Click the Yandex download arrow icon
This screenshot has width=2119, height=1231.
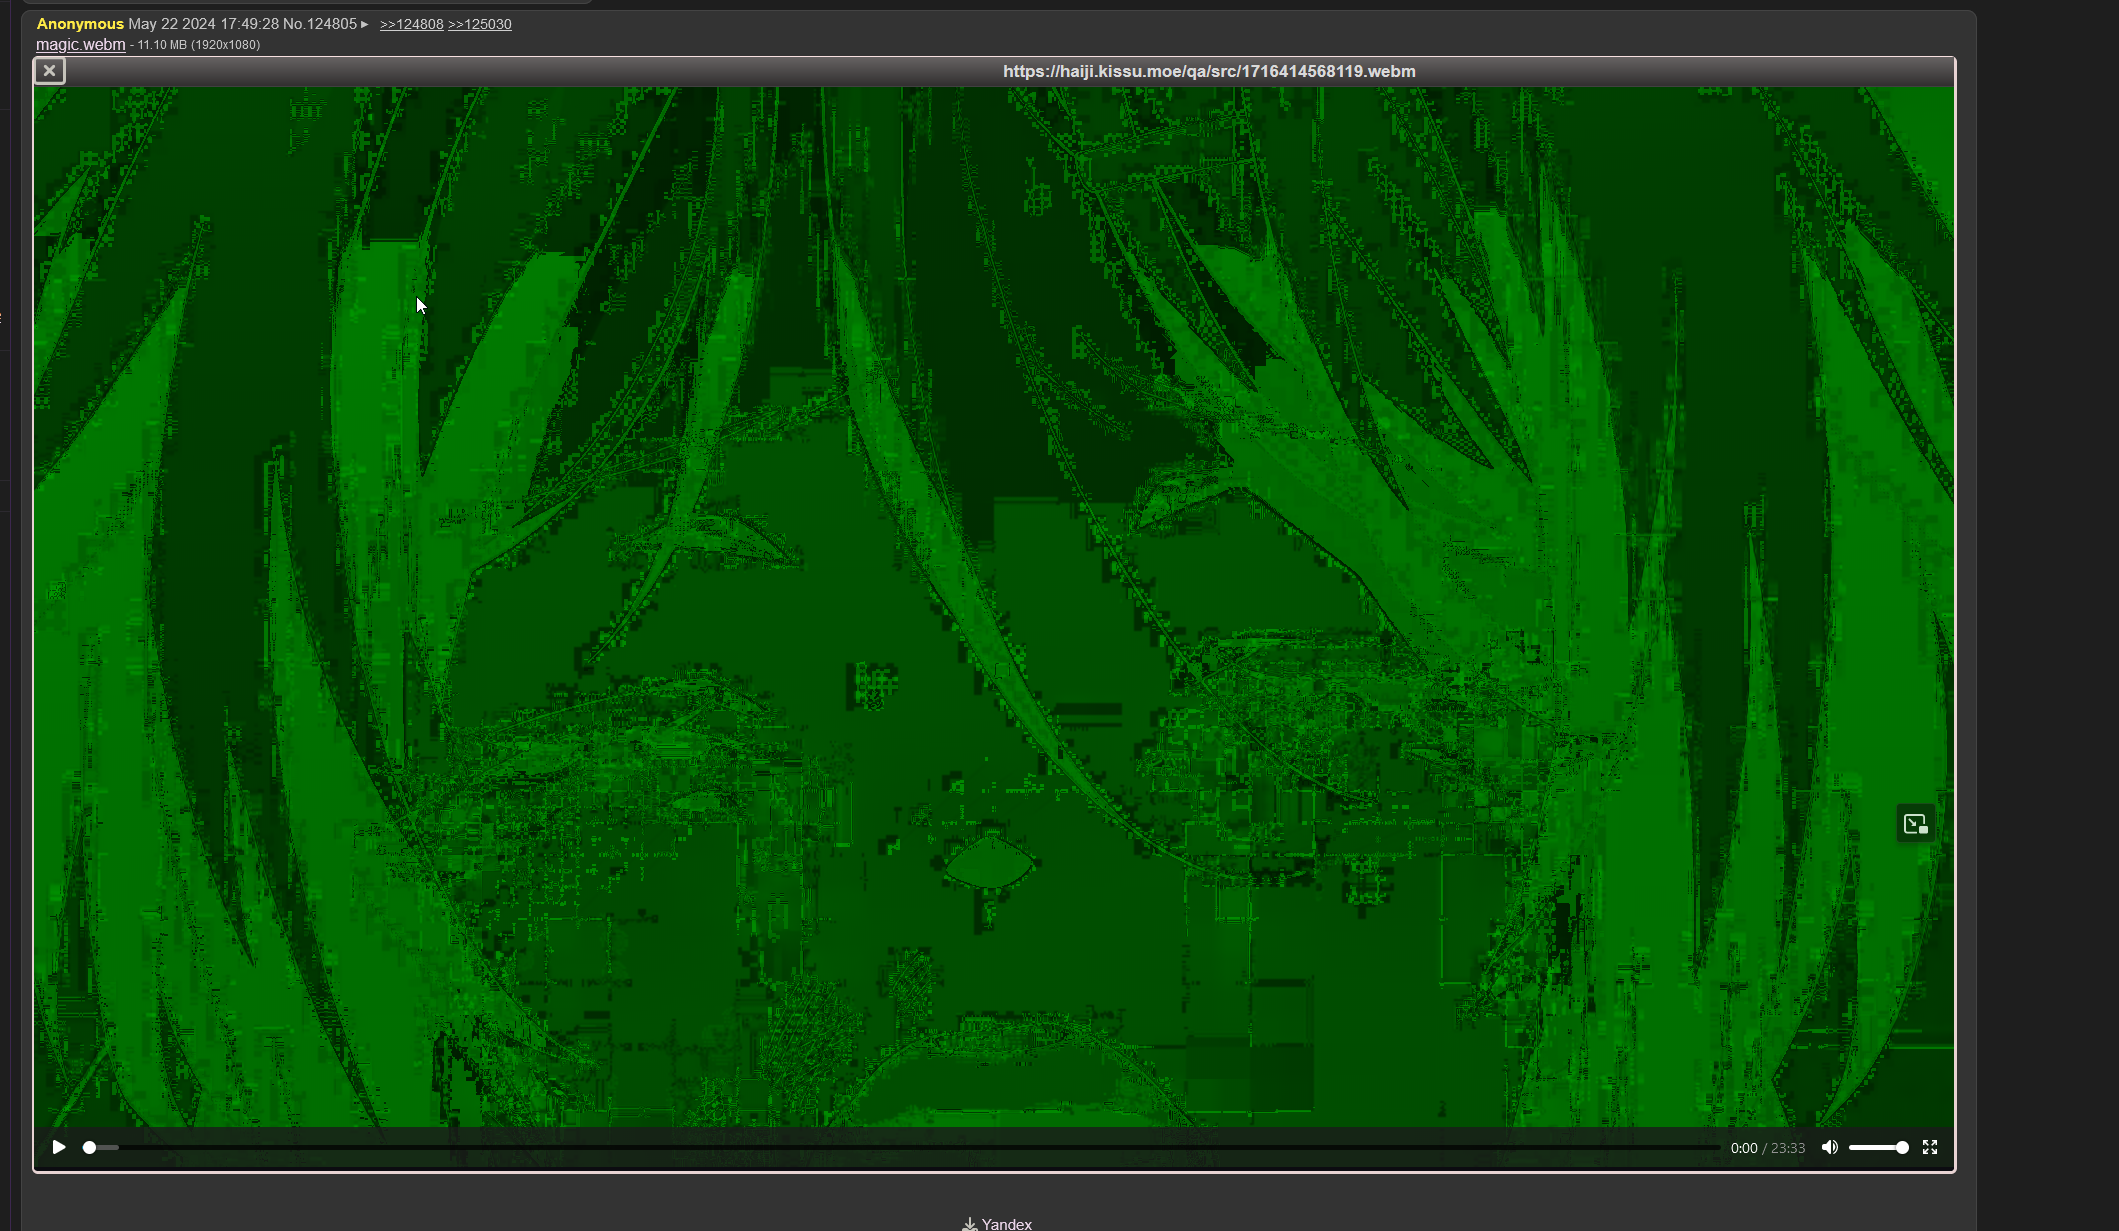(x=969, y=1224)
